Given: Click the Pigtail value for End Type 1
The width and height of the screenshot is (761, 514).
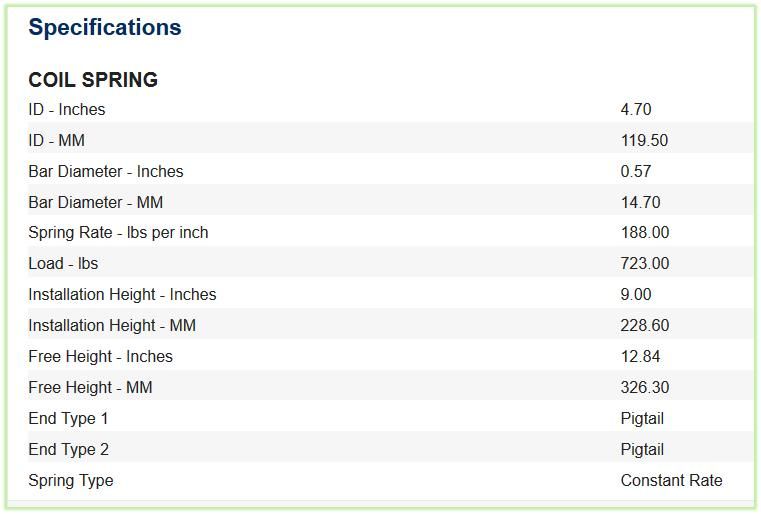Looking at the screenshot, I should click(x=642, y=419).
